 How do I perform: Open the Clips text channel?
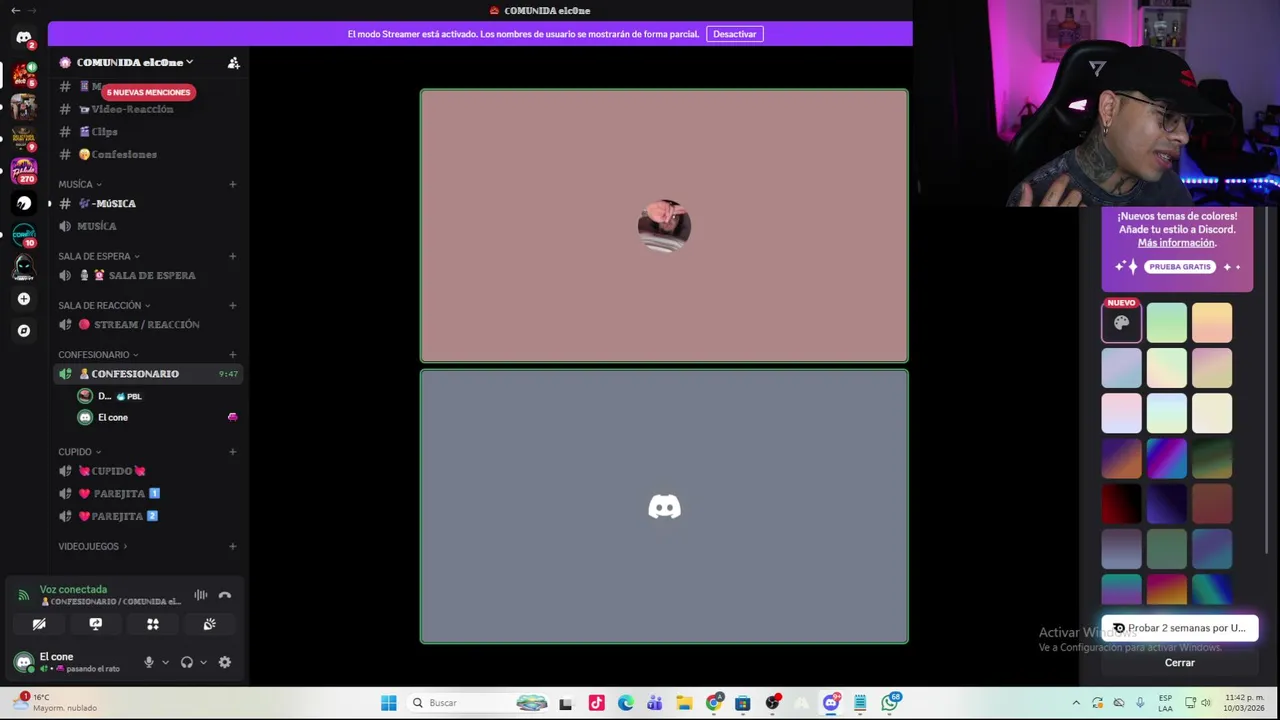(x=148, y=132)
